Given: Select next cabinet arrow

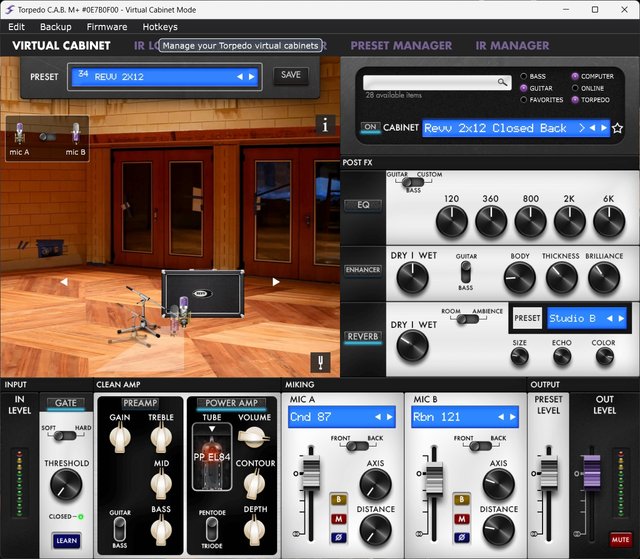Looking at the screenshot, I should pyautogui.click(x=604, y=128).
